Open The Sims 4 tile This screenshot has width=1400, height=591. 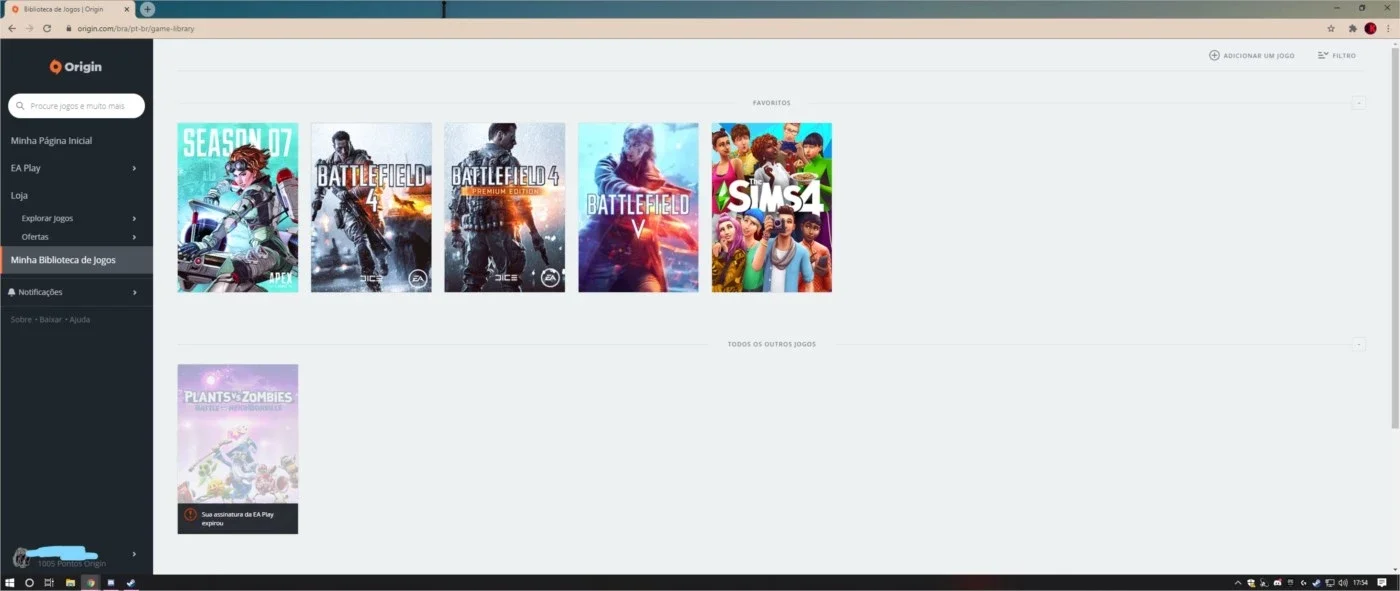[772, 207]
